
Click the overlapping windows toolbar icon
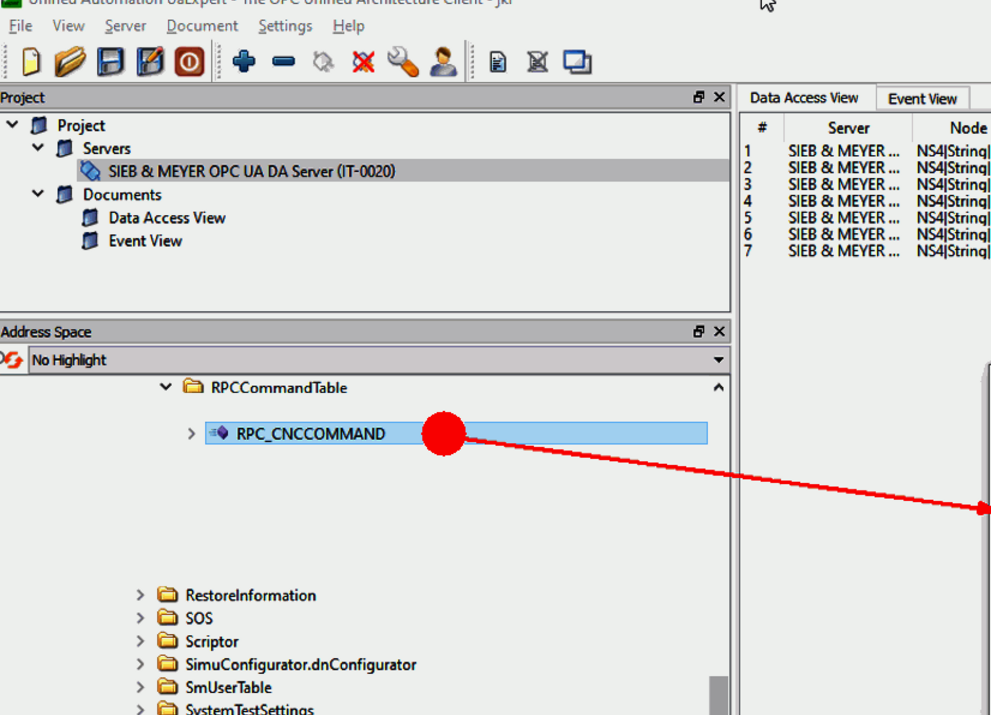tap(577, 62)
